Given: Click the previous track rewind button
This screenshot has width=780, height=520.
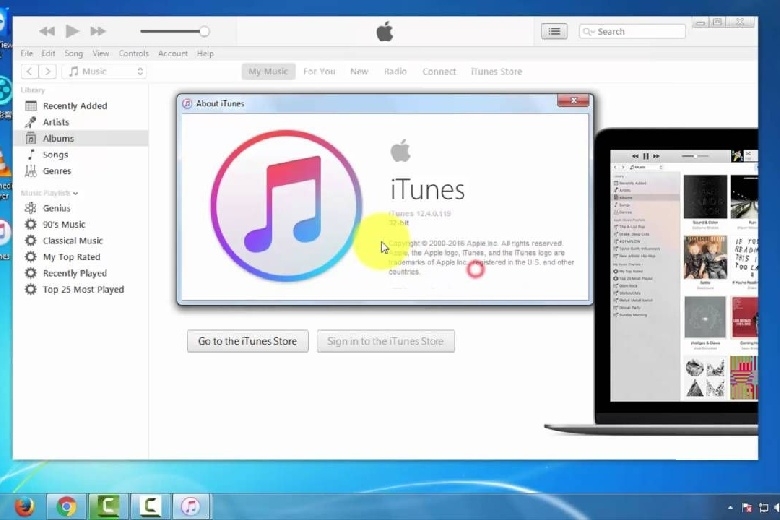Looking at the screenshot, I should tap(47, 31).
